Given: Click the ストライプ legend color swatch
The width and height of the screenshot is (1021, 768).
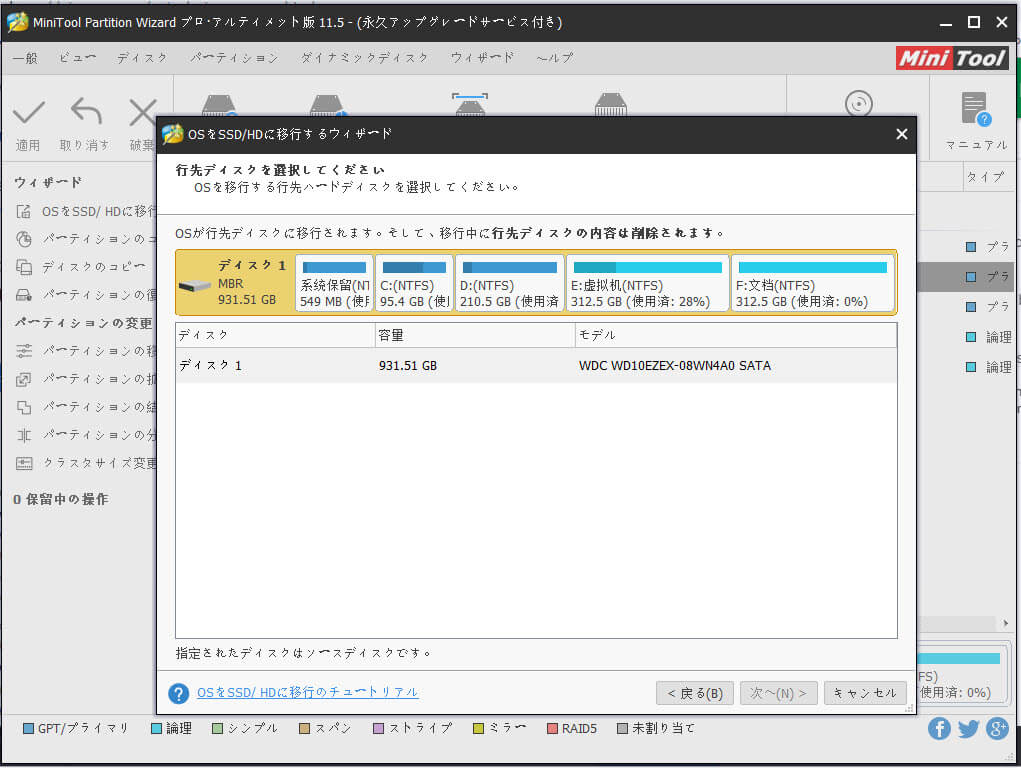Looking at the screenshot, I should [378, 728].
